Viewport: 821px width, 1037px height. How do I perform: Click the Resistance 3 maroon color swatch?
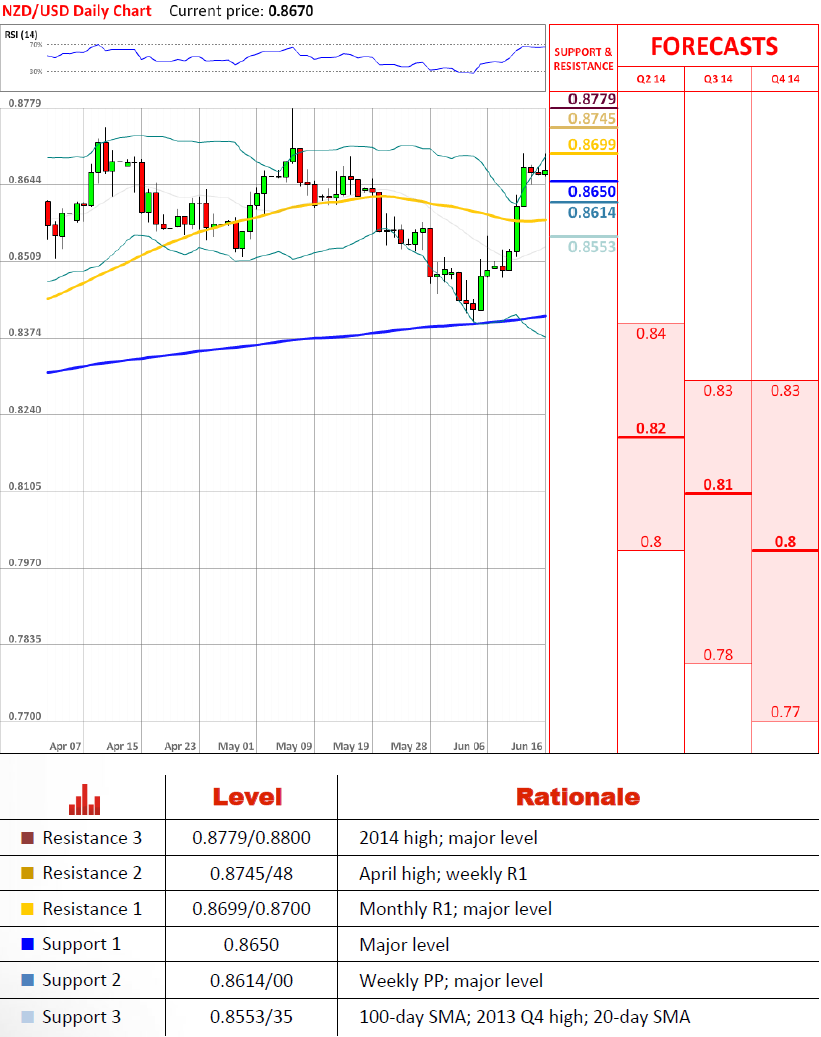[x=27, y=838]
